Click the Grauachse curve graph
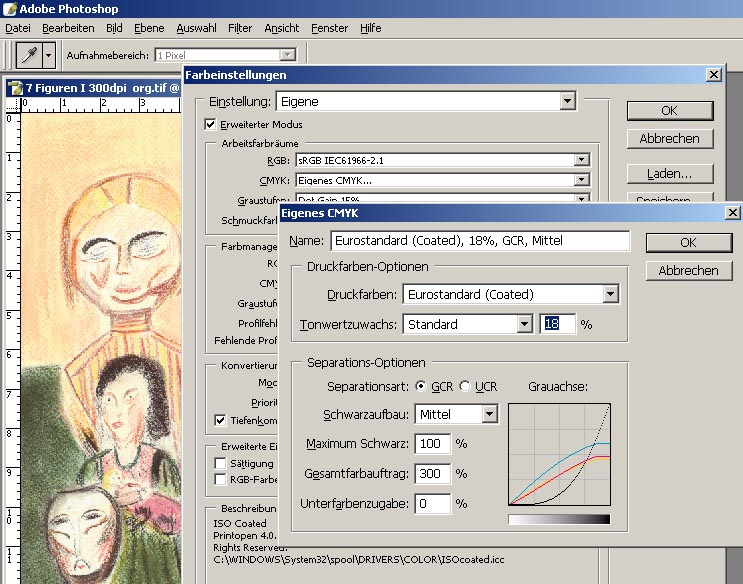This screenshot has width=743, height=584. click(x=559, y=455)
